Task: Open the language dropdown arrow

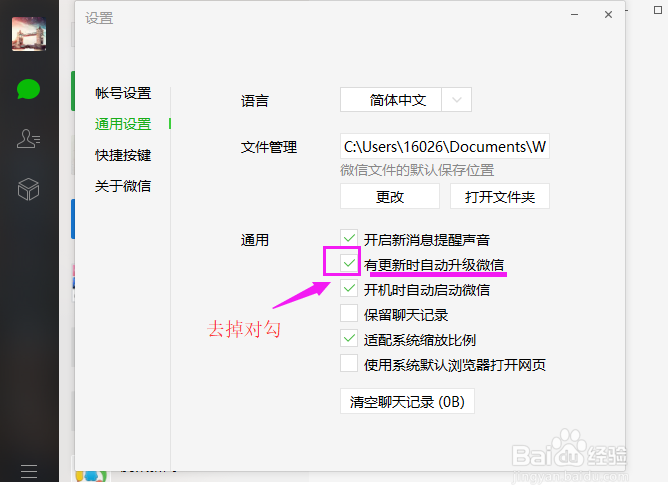Action: pyautogui.click(x=457, y=100)
